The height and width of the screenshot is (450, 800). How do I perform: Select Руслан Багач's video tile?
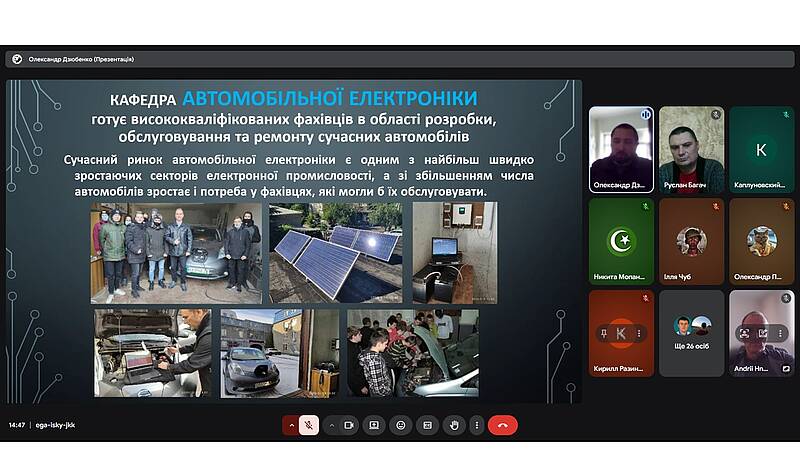click(x=691, y=149)
